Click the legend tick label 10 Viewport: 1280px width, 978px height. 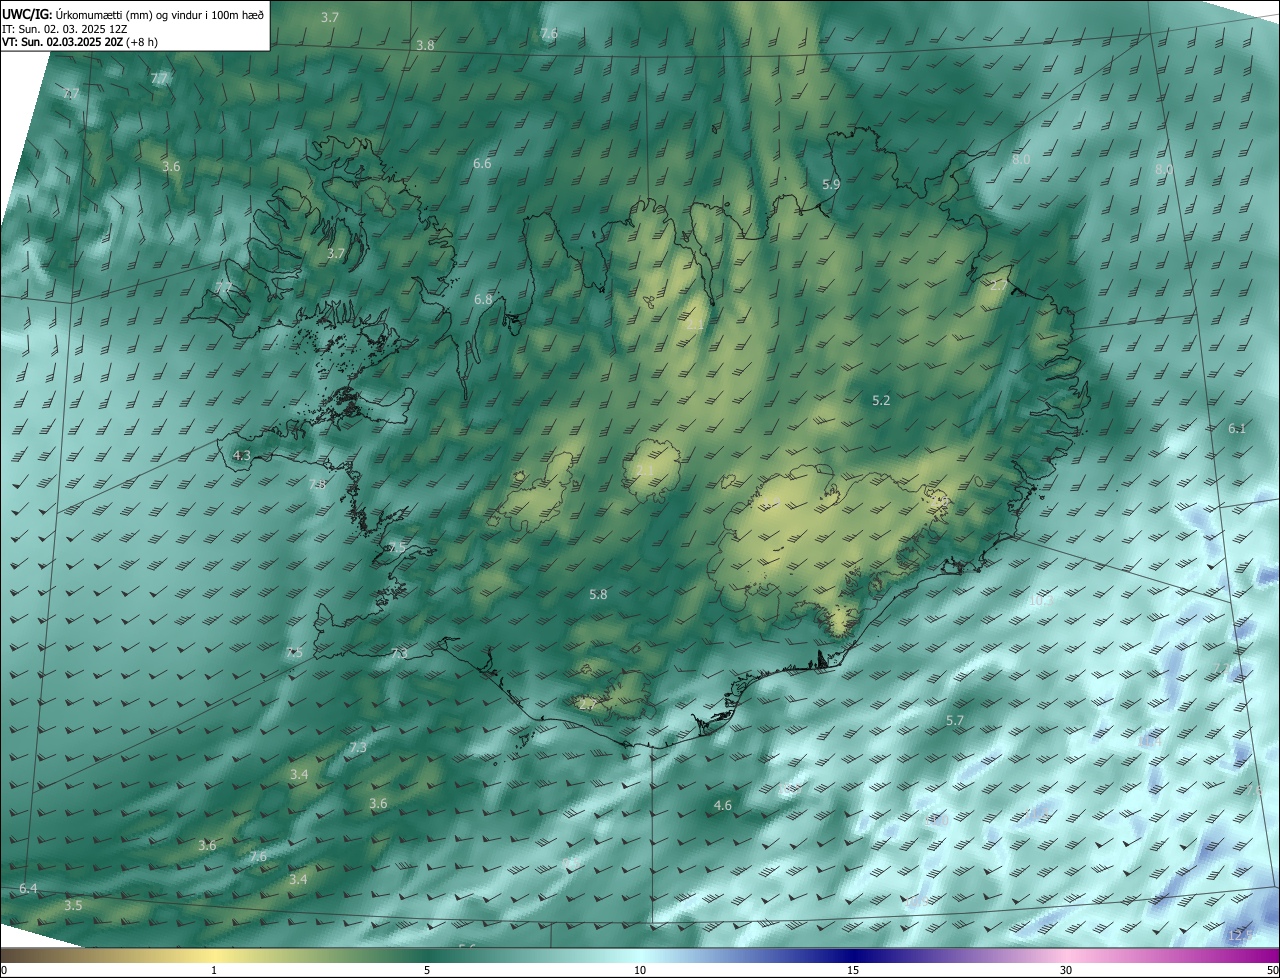[x=640, y=970]
